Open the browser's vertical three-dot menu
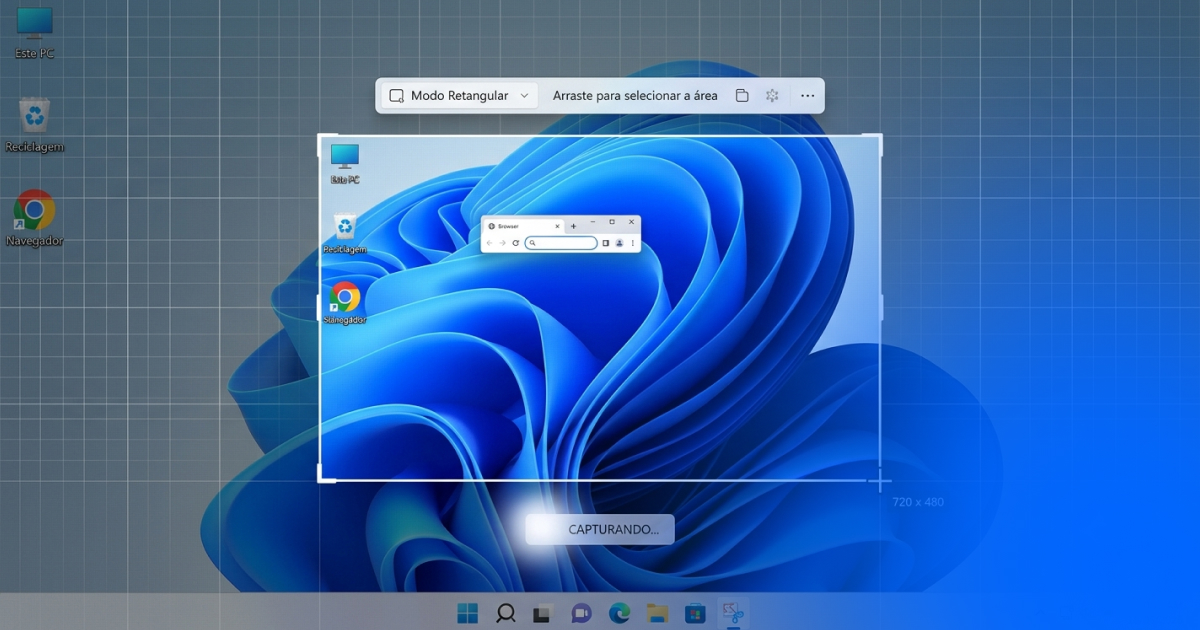The height and width of the screenshot is (630, 1200). (x=633, y=243)
